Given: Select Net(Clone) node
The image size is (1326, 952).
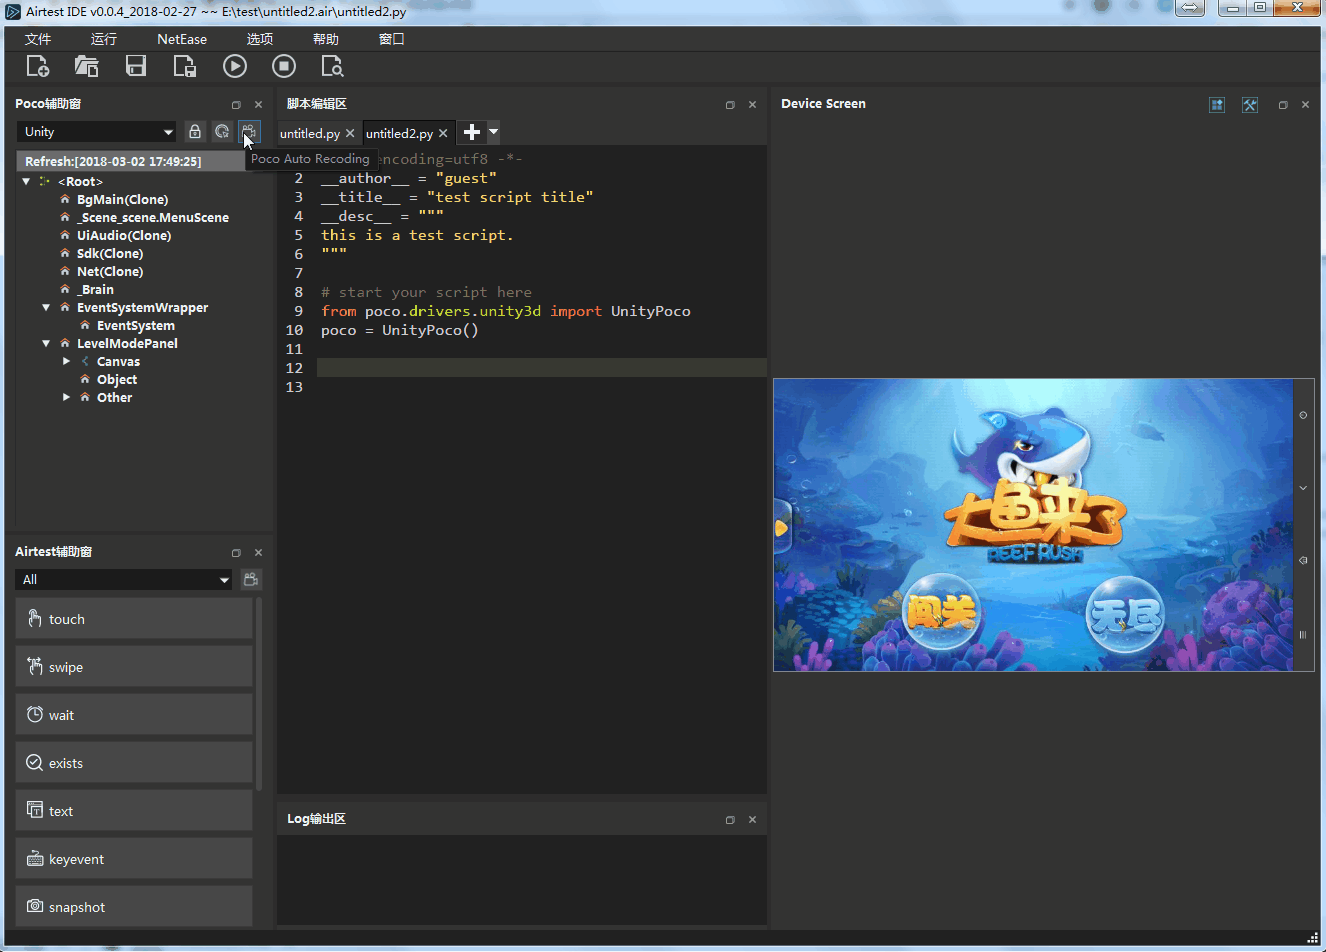Looking at the screenshot, I should 110,271.
